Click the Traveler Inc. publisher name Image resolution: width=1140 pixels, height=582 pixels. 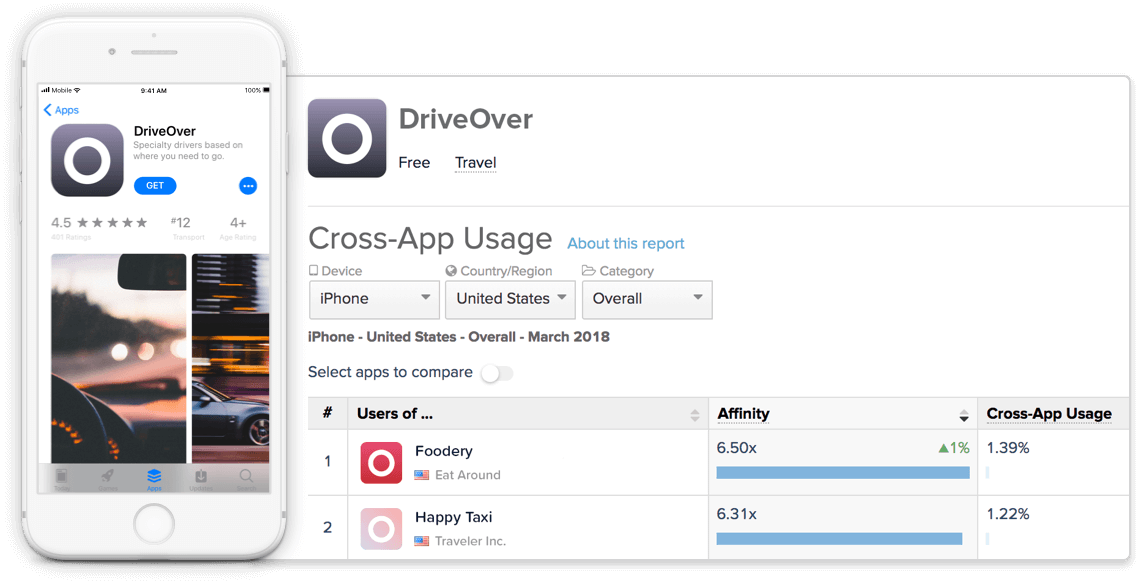click(470, 541)
